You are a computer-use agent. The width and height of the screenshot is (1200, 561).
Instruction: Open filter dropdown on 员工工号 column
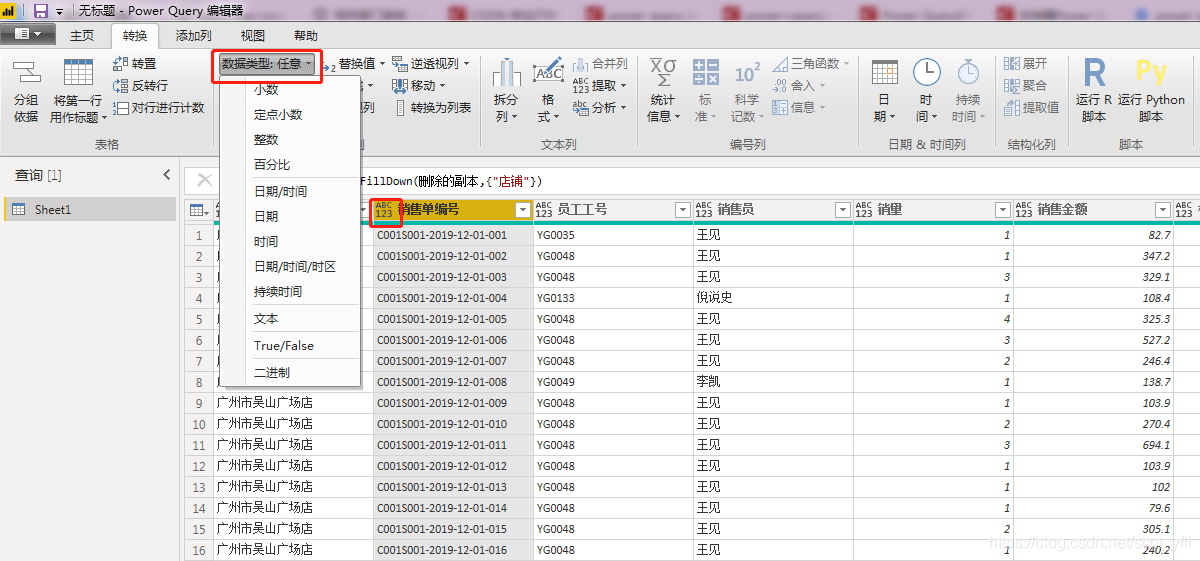[683, 210]
